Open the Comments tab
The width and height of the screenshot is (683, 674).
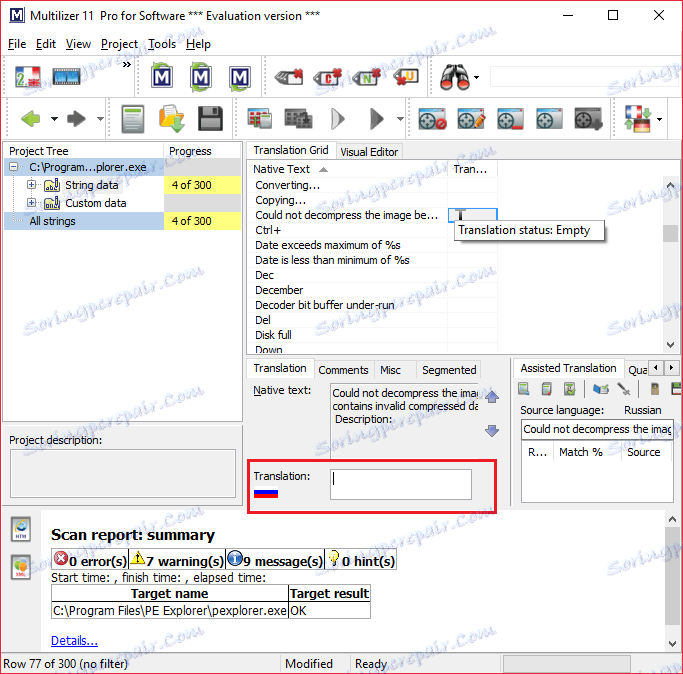(343, 370)
